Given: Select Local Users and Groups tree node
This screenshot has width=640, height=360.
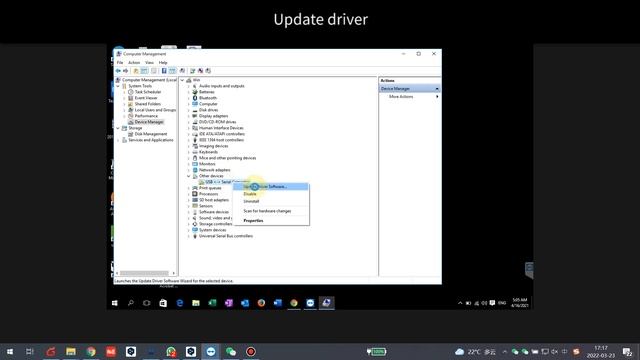Looking at the screenshot, I should [x=155, y=110].
